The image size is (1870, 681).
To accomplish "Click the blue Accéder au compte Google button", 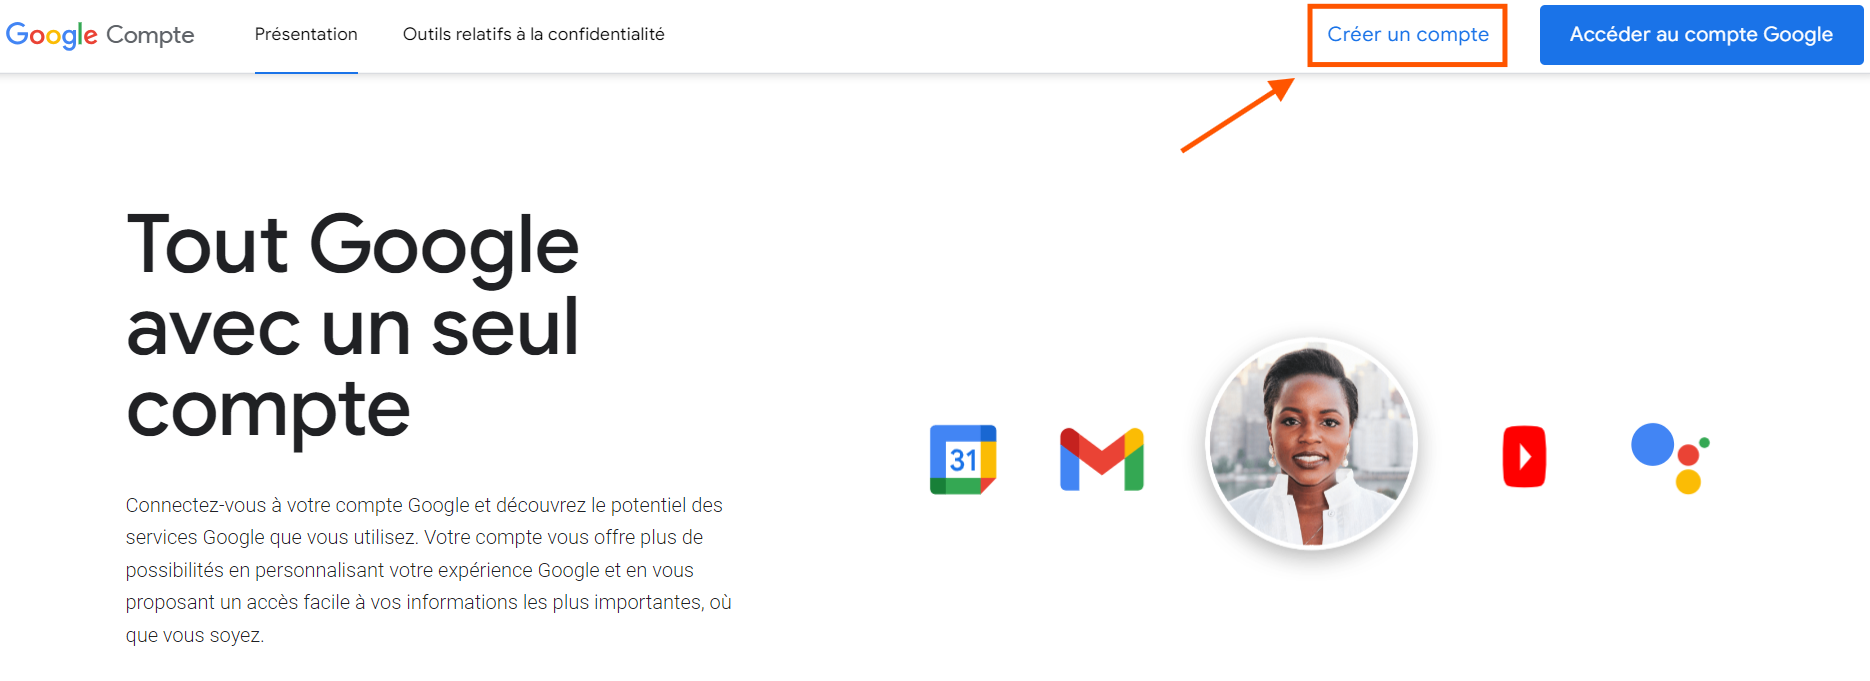I will 1701,35.
